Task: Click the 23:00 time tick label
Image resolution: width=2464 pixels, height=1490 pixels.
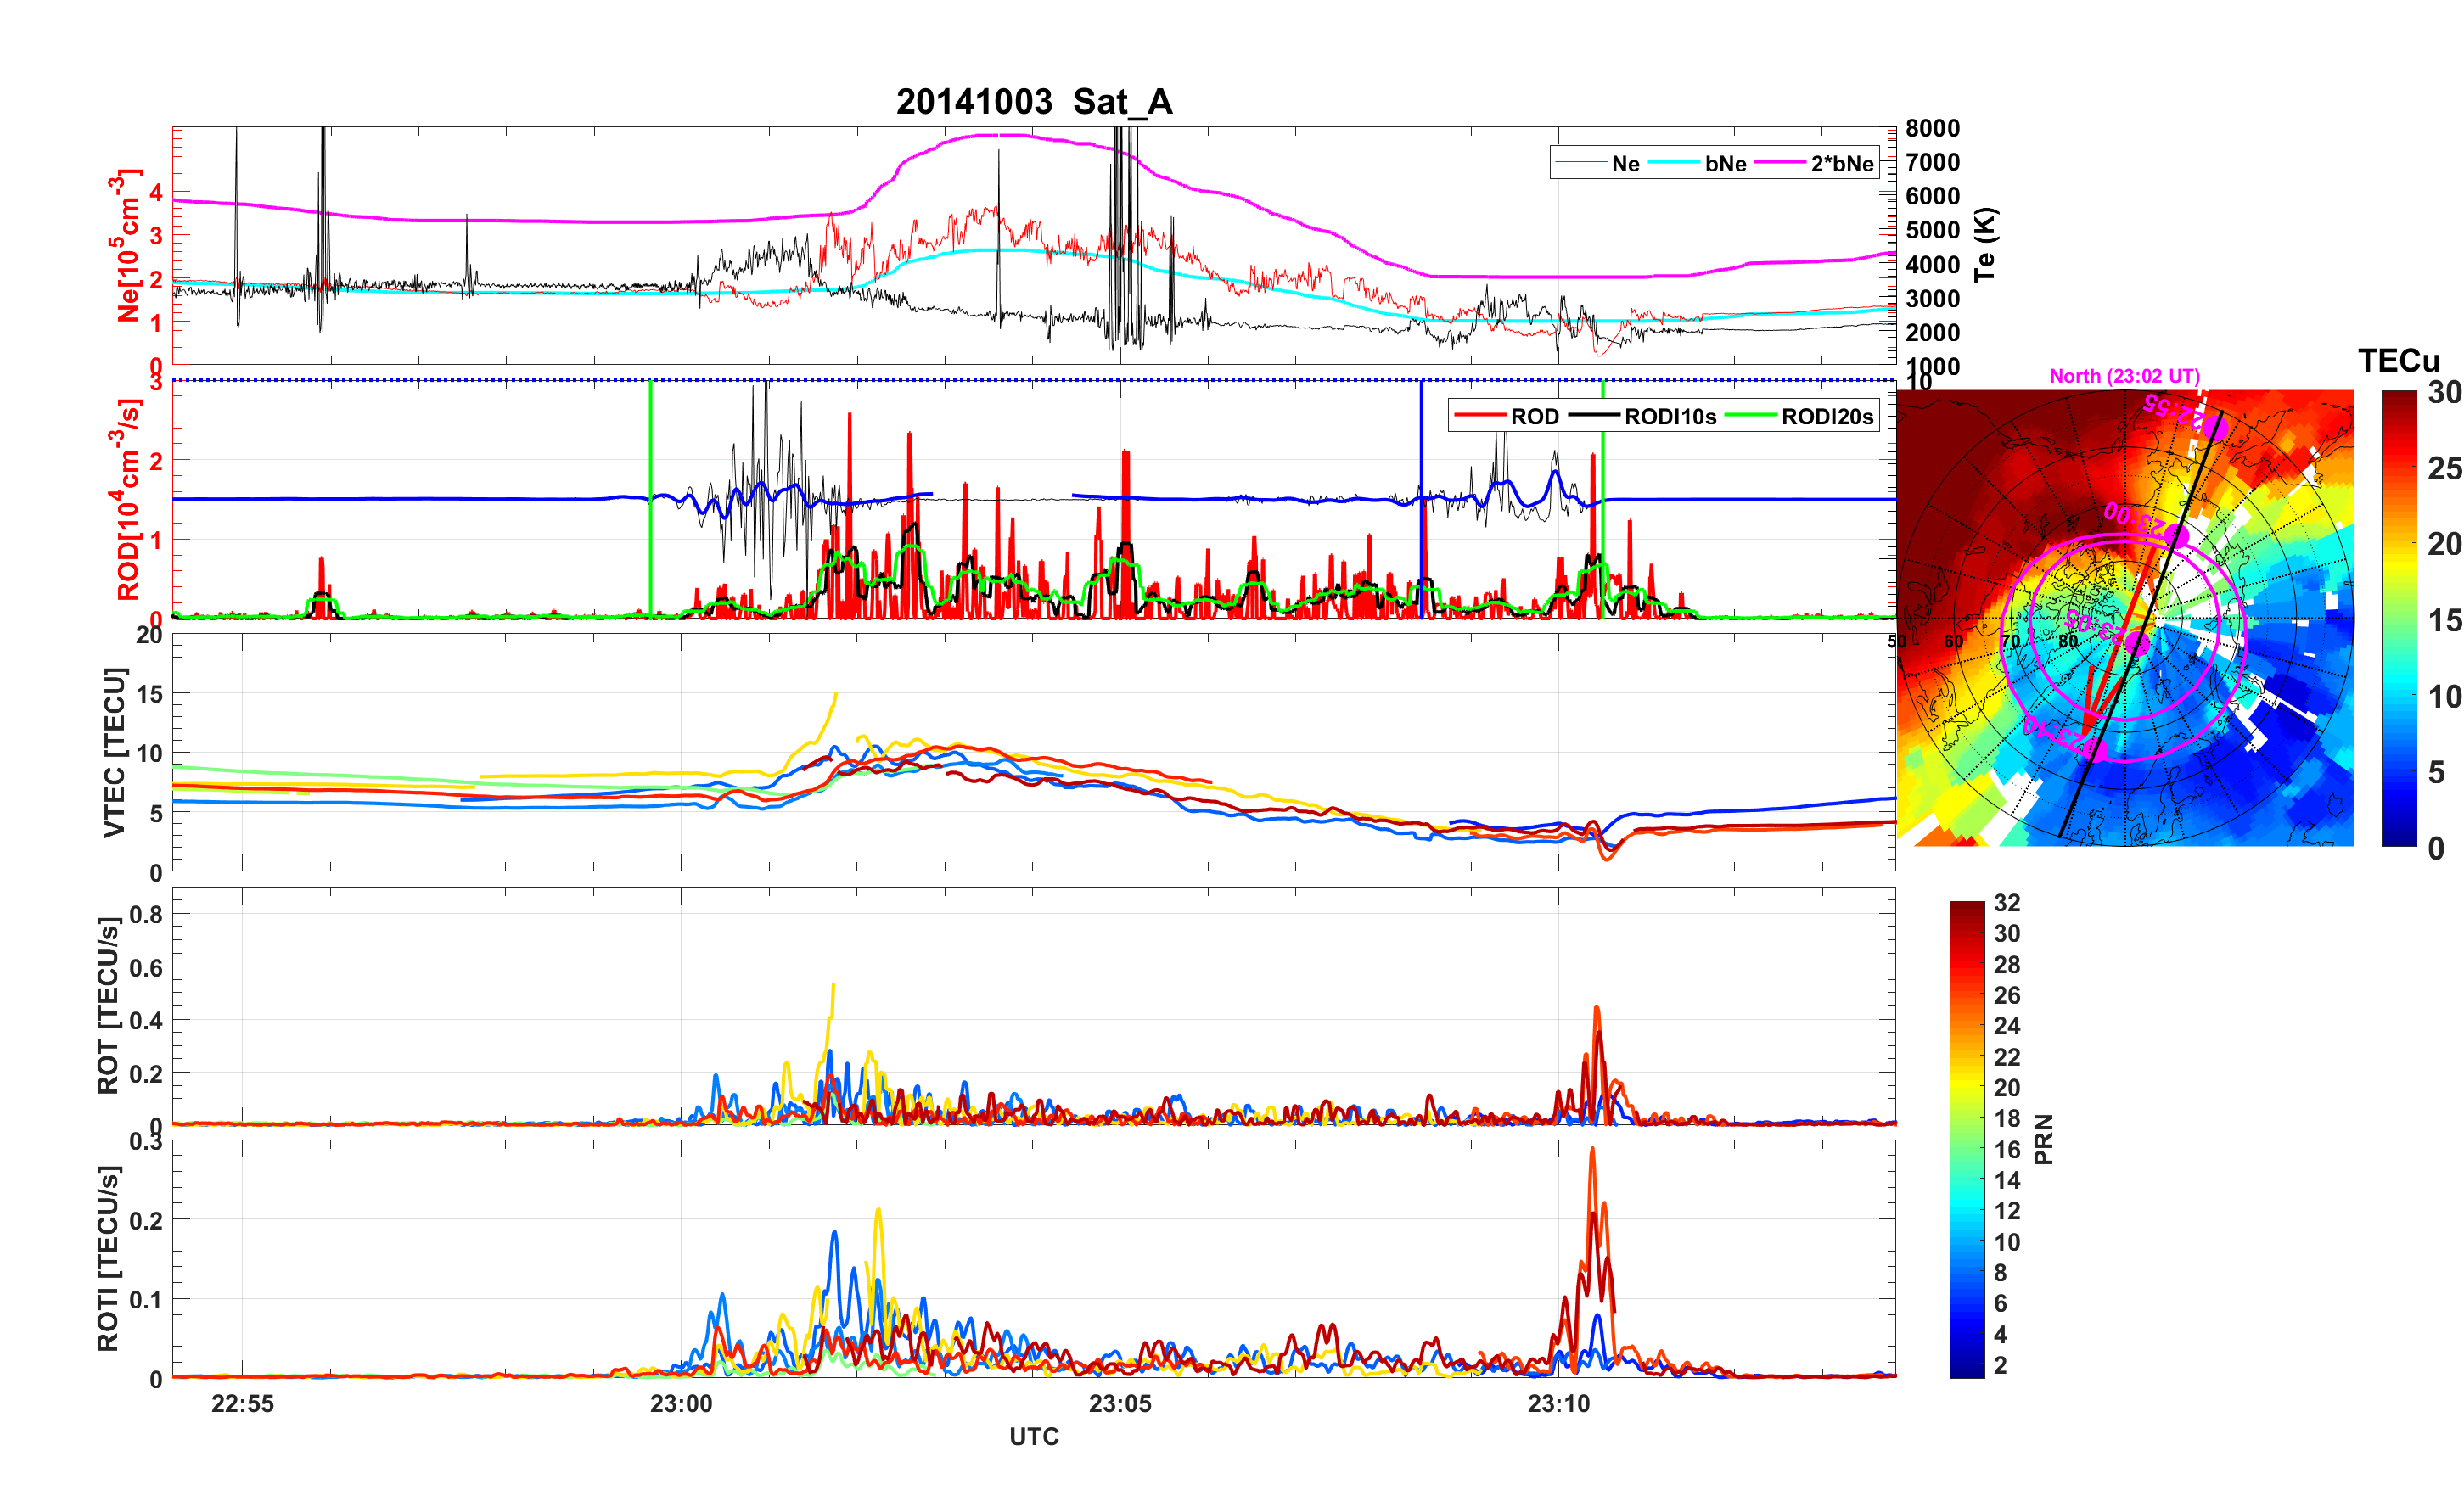Action: pyautogui.click(x=681, y=1404)
